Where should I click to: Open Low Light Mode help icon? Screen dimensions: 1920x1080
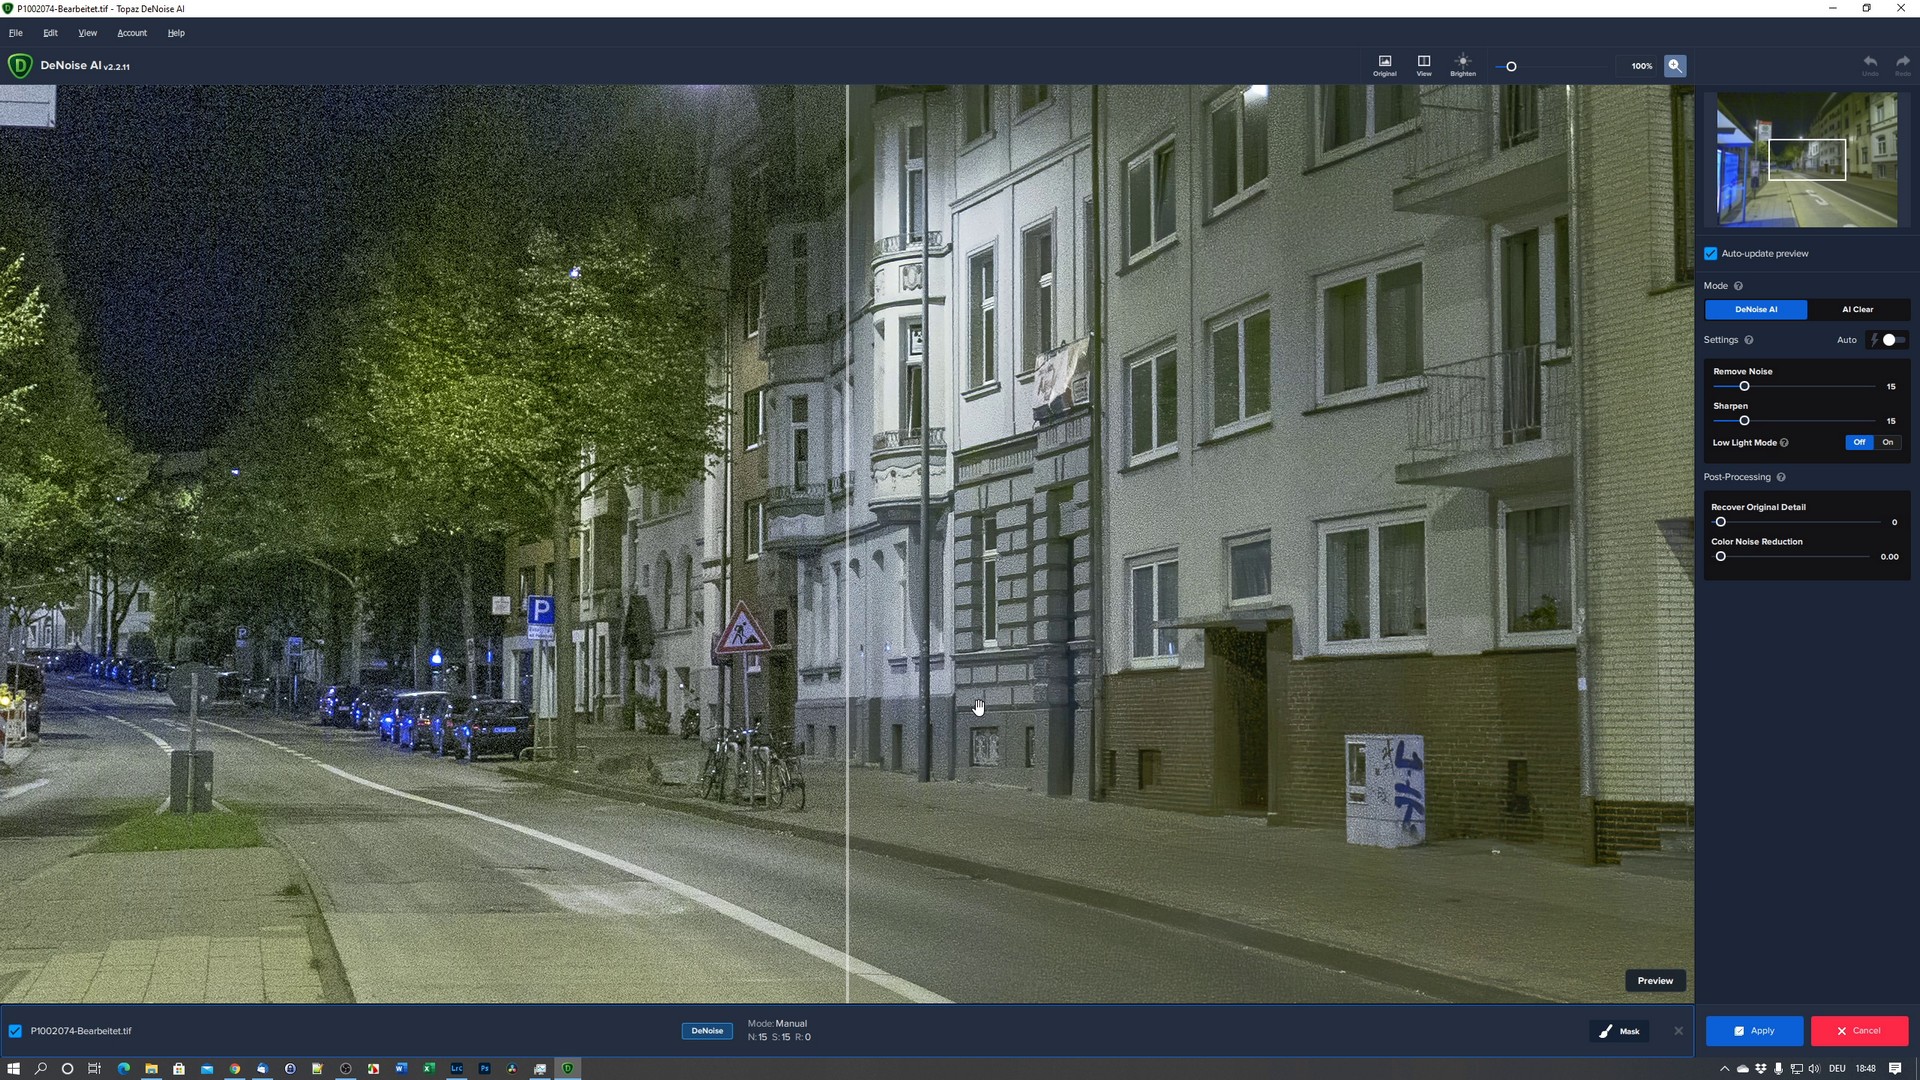coord(1784,443)
